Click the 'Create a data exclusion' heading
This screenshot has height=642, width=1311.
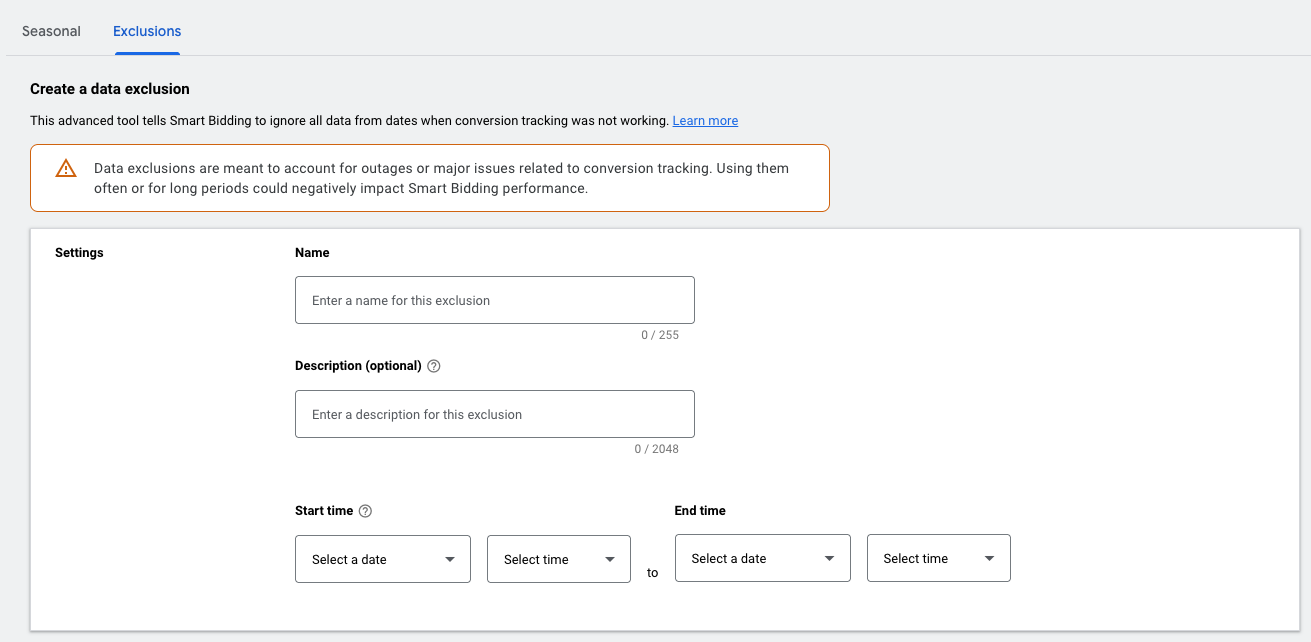point(110,89)
